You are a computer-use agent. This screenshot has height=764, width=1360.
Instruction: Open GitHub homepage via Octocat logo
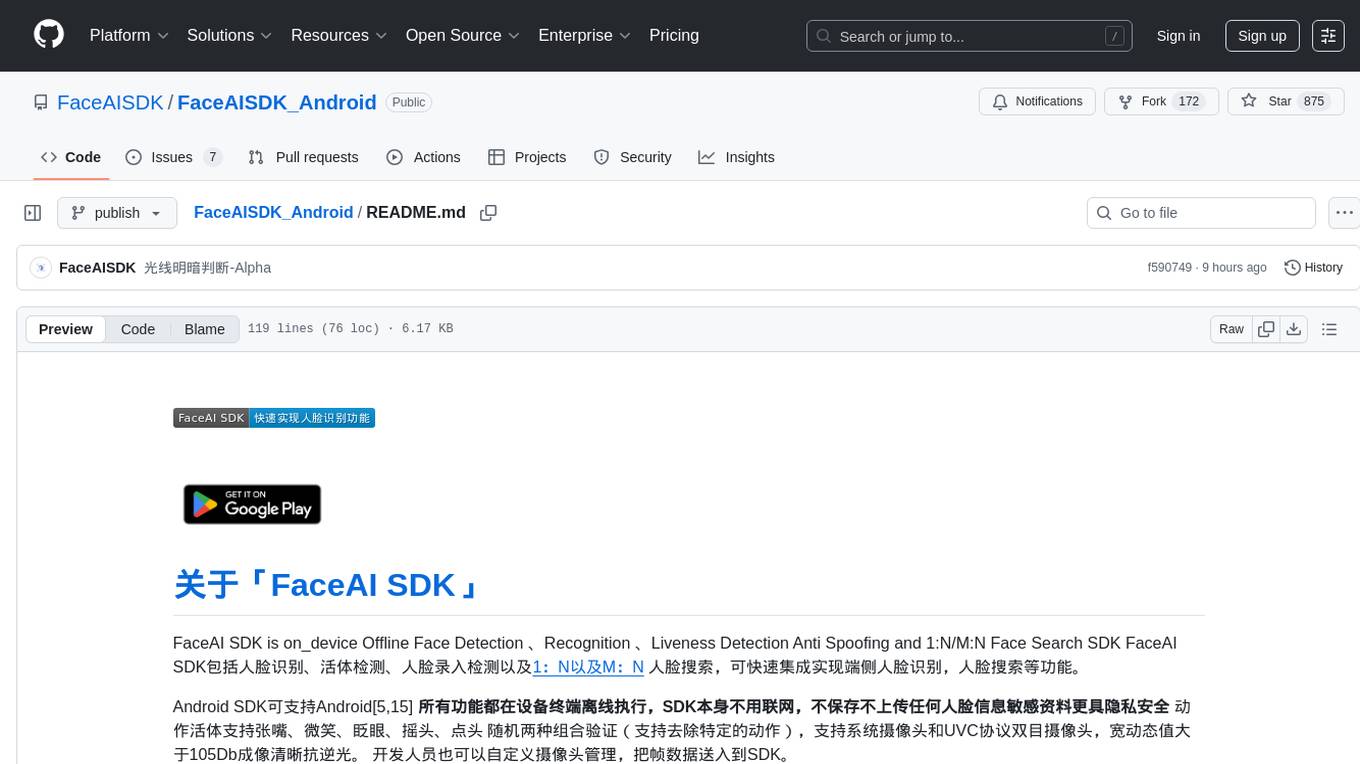[49, 35]
